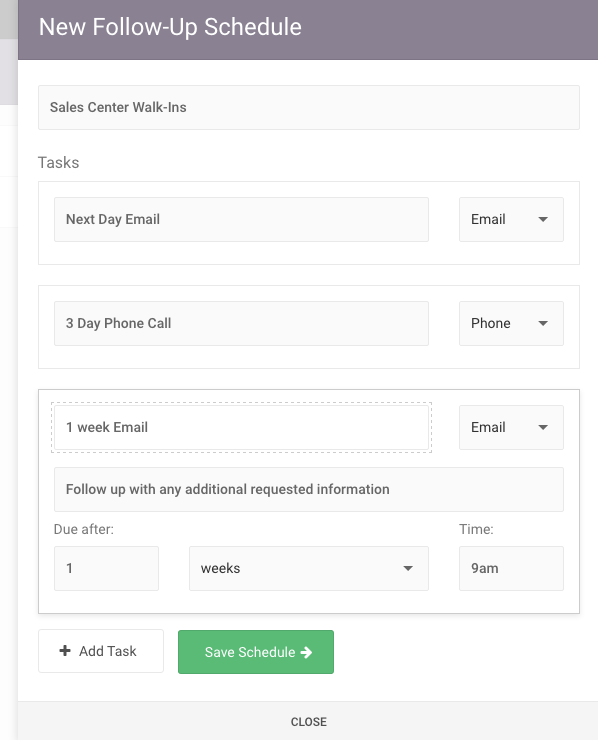This screenshot has width=598, height=740.
Task: Save the follow-up schedule
Action: 256,652
